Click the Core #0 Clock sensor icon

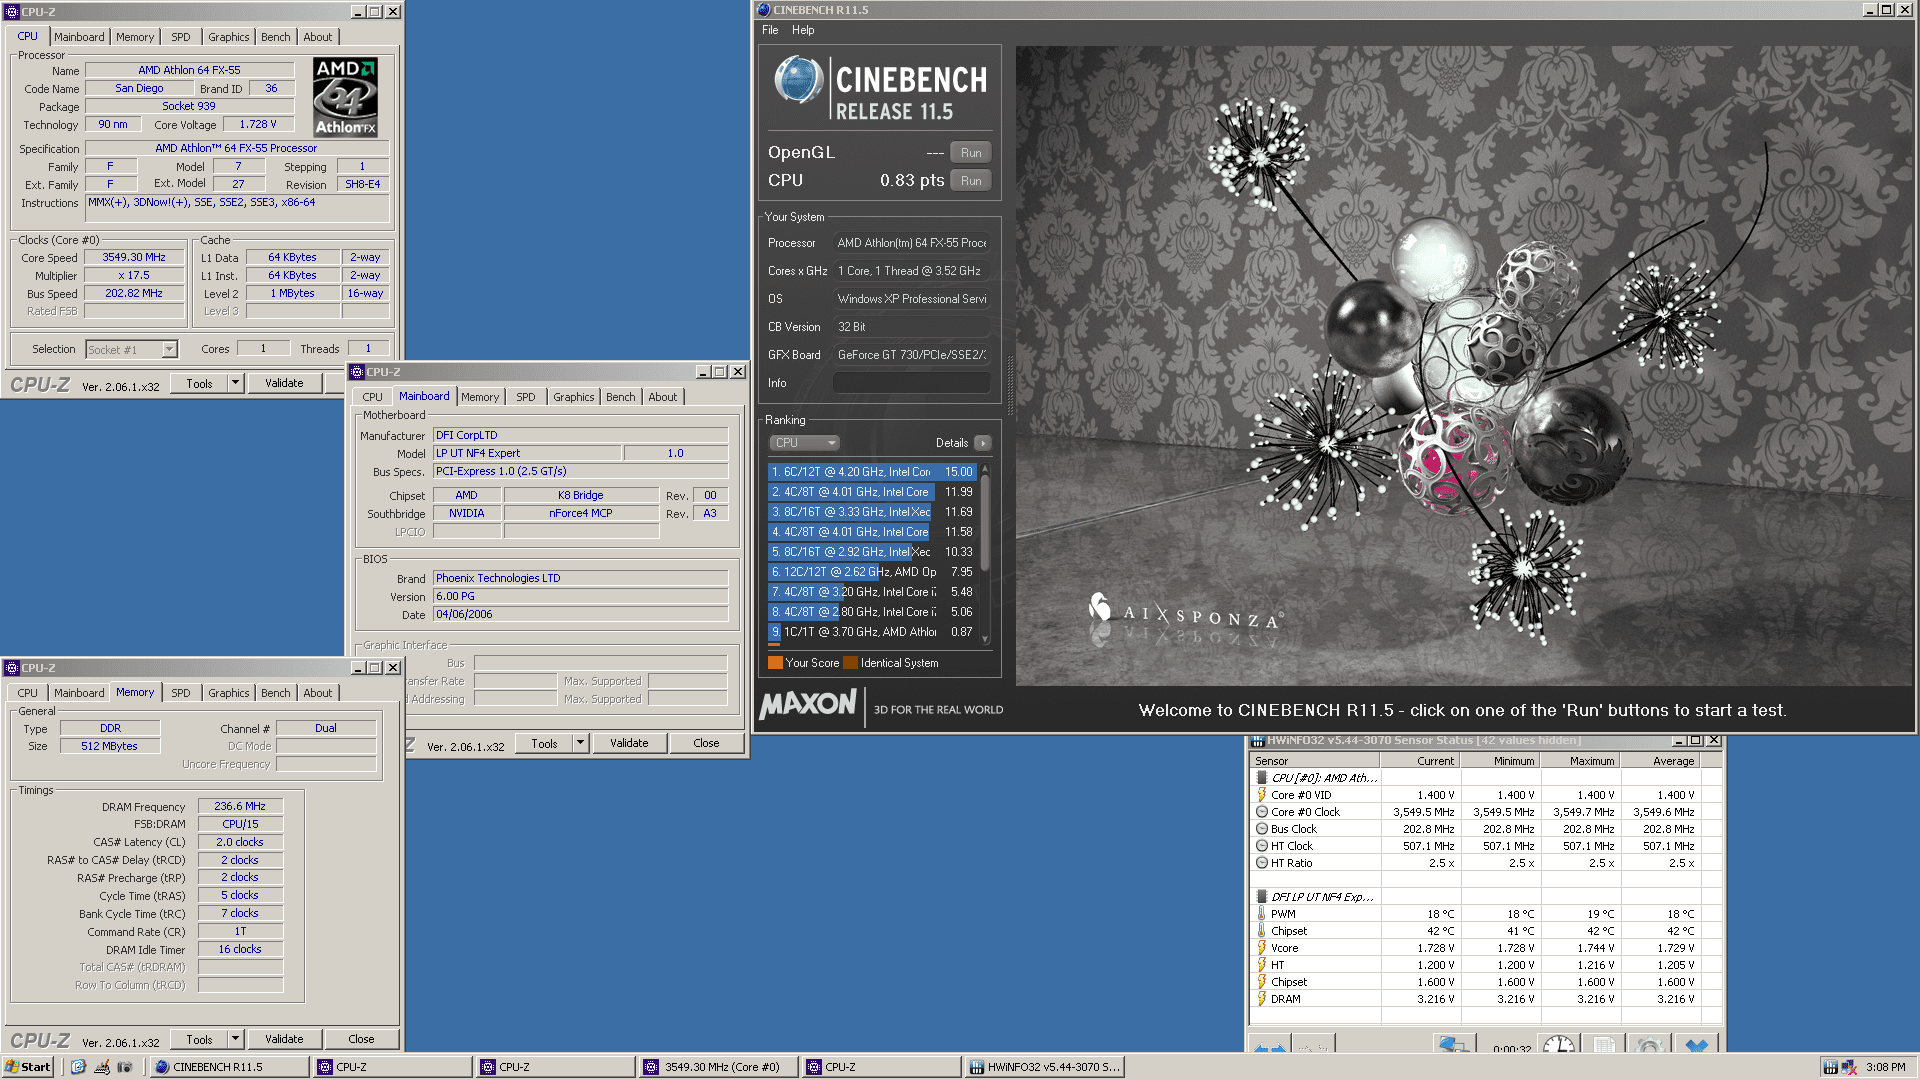1262,812
